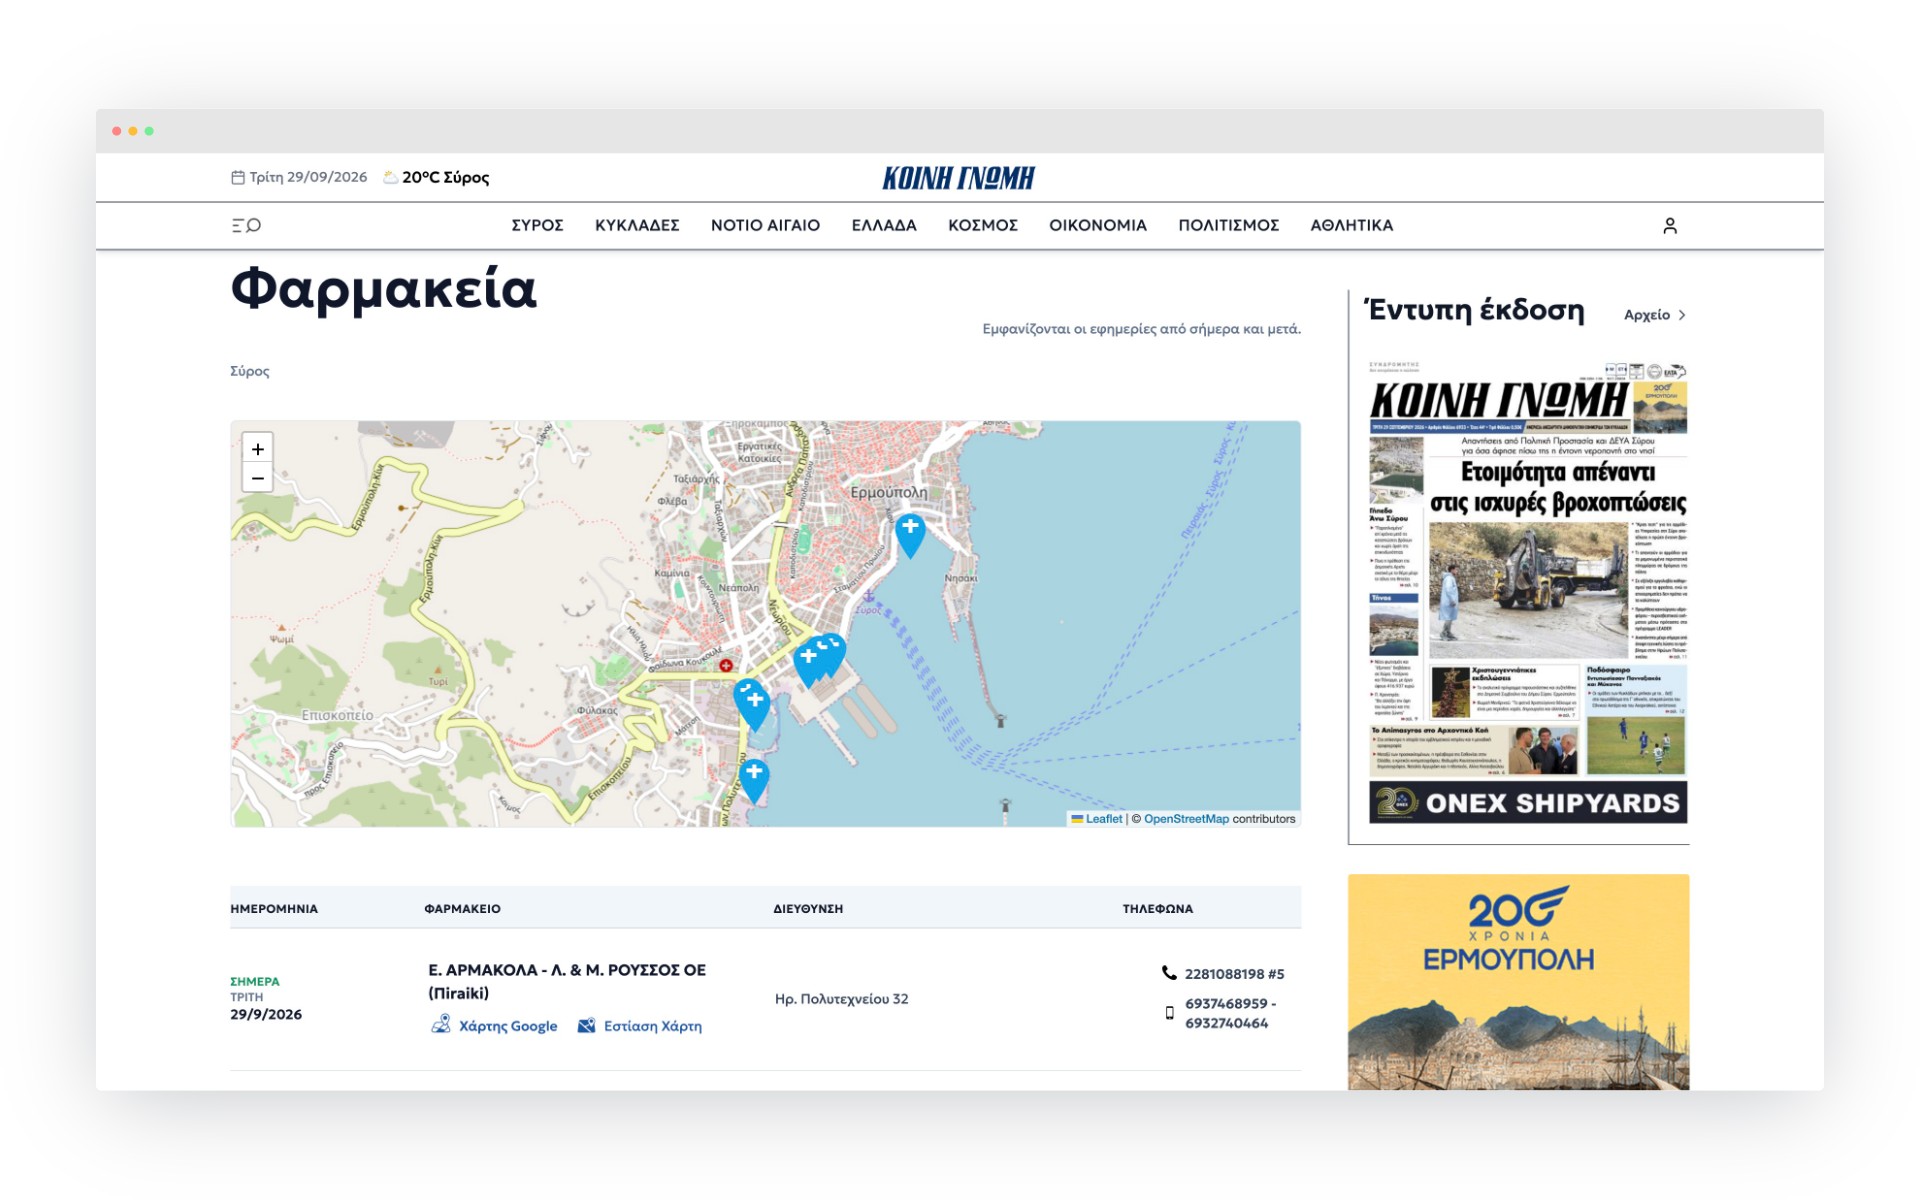Select the bottommost pharmacy marker on map
This screenshot has width=1920, height=1200.
click(754, 781)
